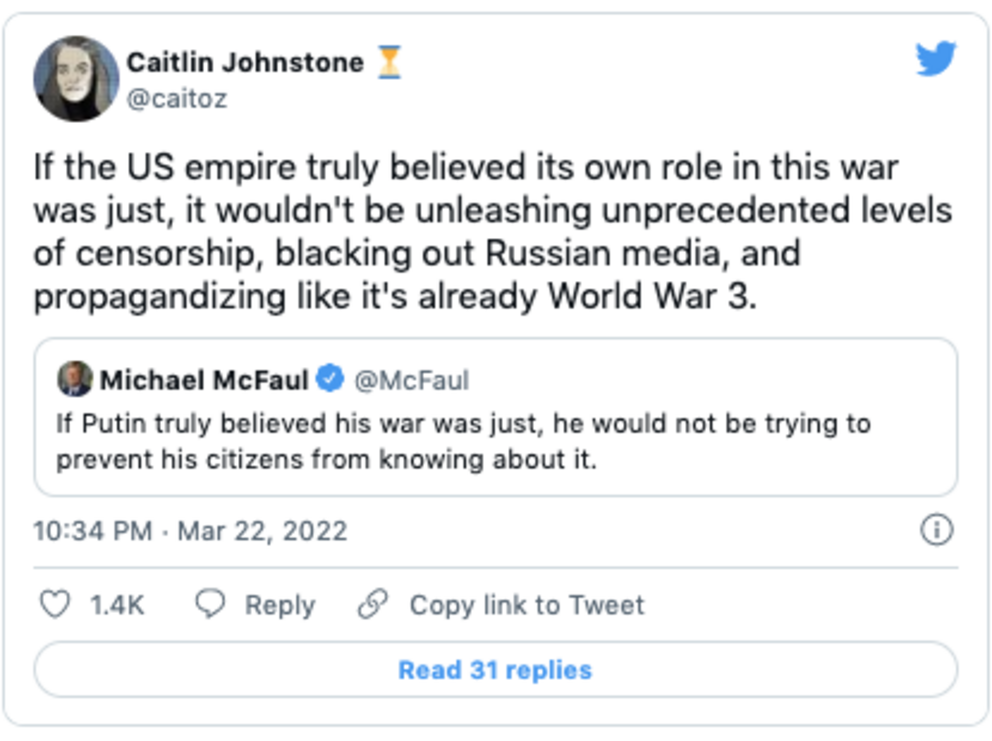Open Caitlin Johnstone's profile avatar
The image size is (992, 741).
tap(75, 79)
